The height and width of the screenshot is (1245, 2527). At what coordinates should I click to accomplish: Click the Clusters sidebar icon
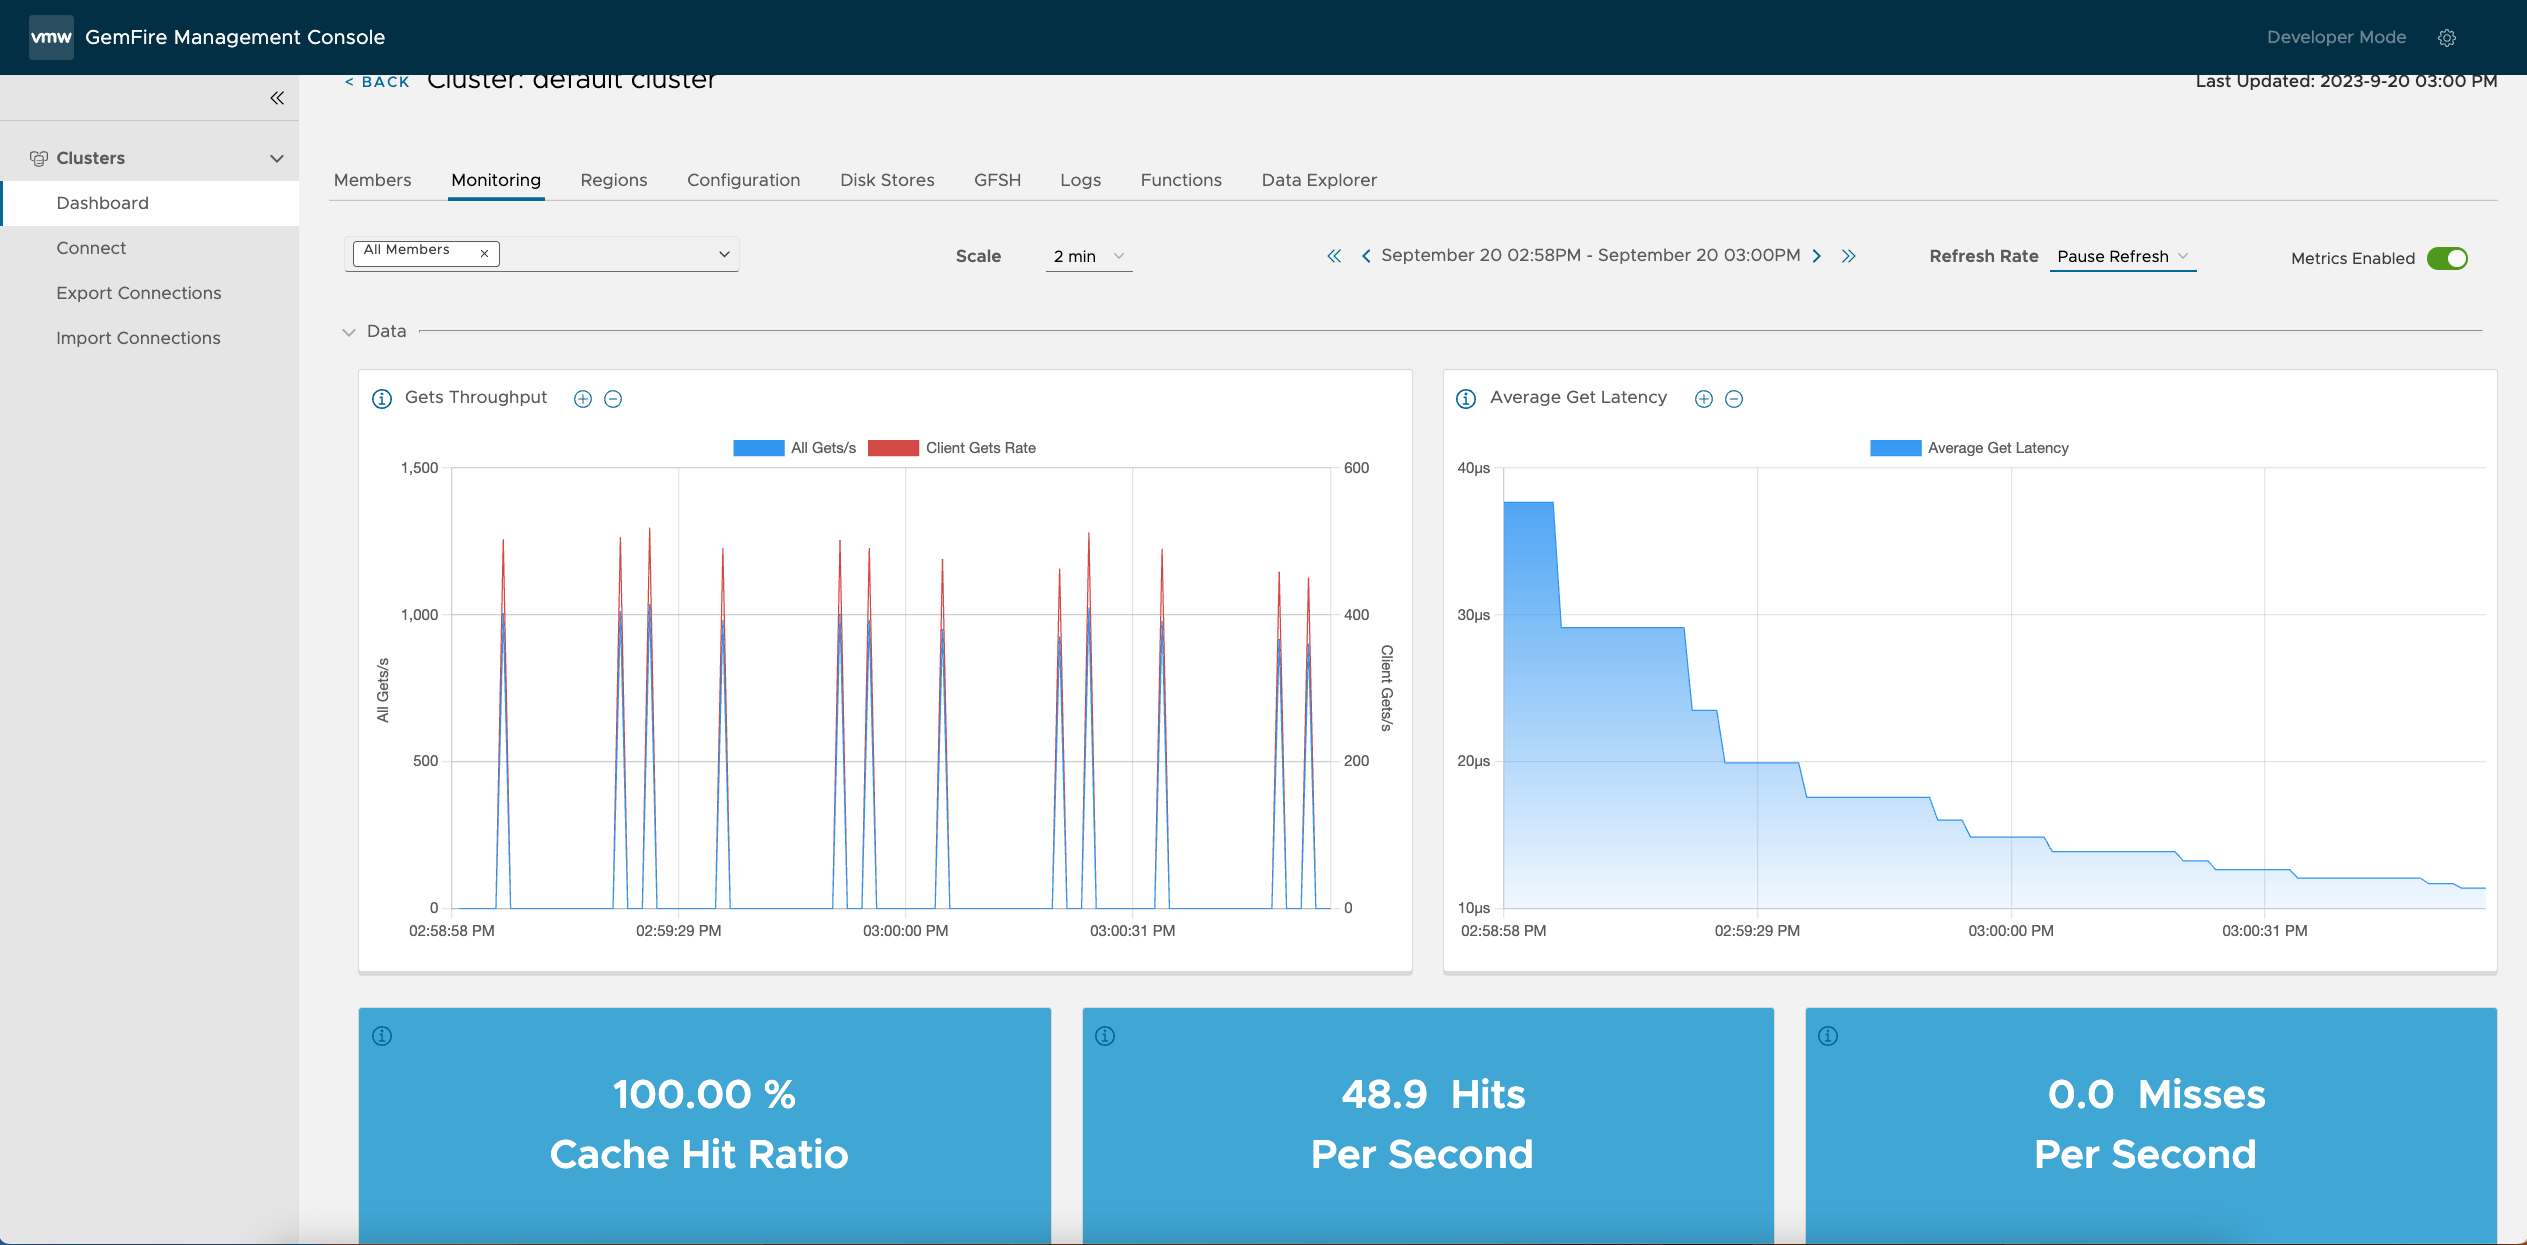[x=39, y=158]
